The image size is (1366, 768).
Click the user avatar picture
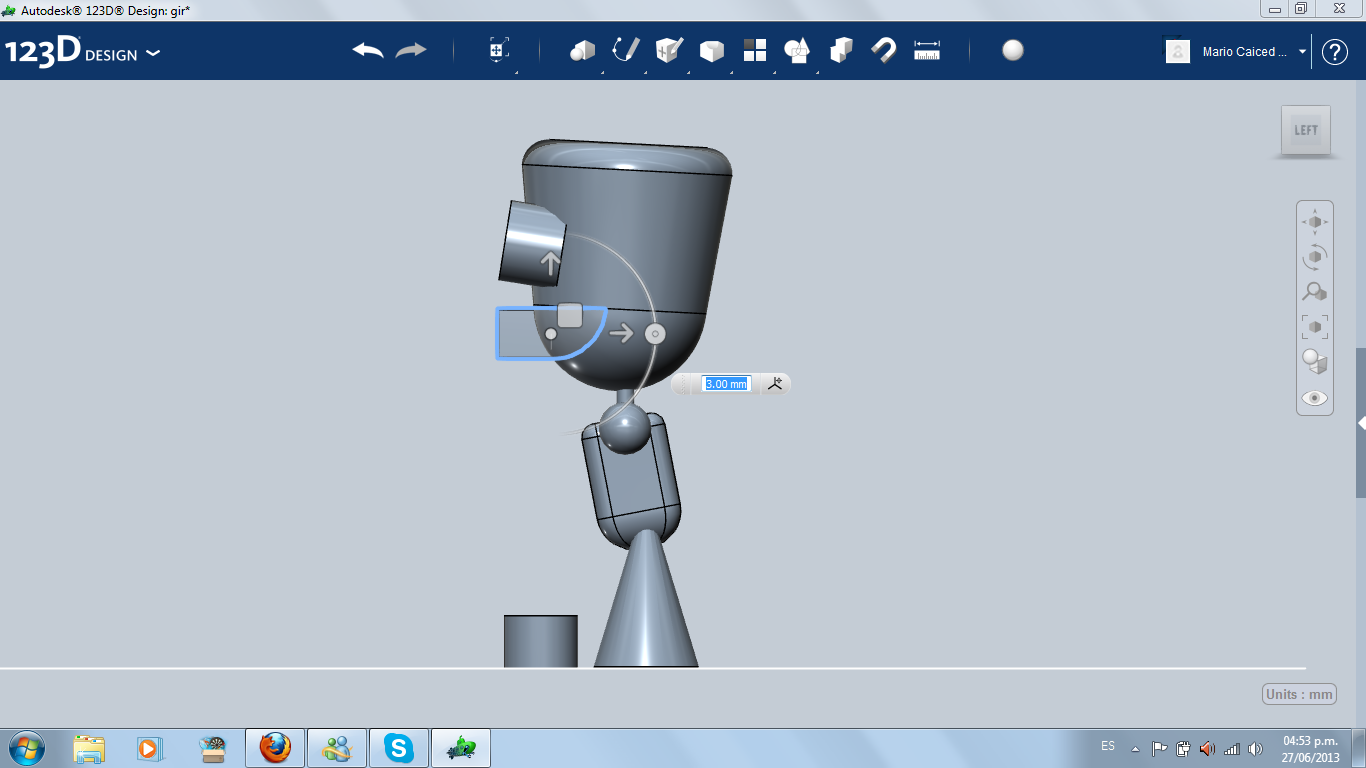[1178, 51]
